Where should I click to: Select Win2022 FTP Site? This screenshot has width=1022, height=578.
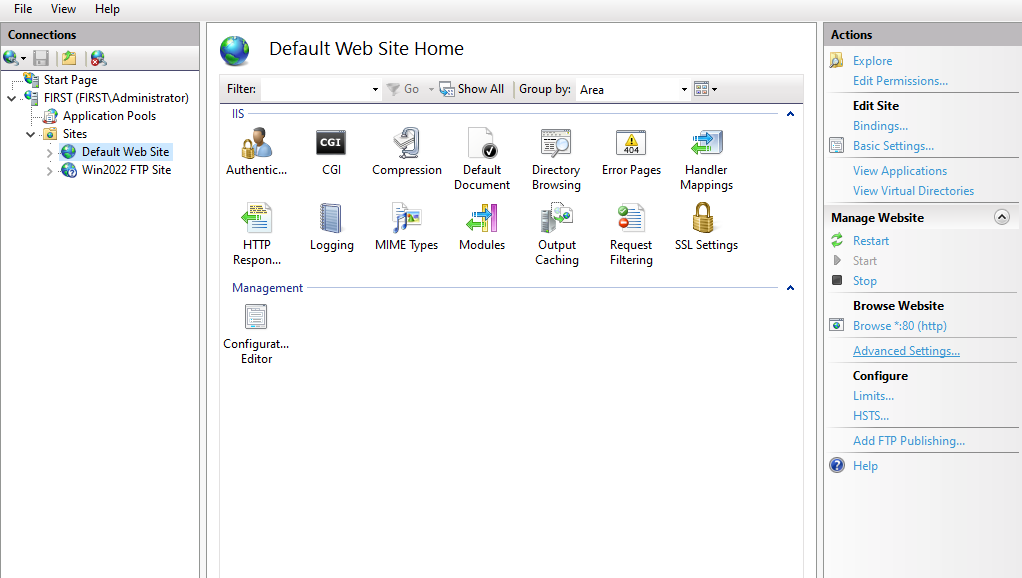pos(126,170)
